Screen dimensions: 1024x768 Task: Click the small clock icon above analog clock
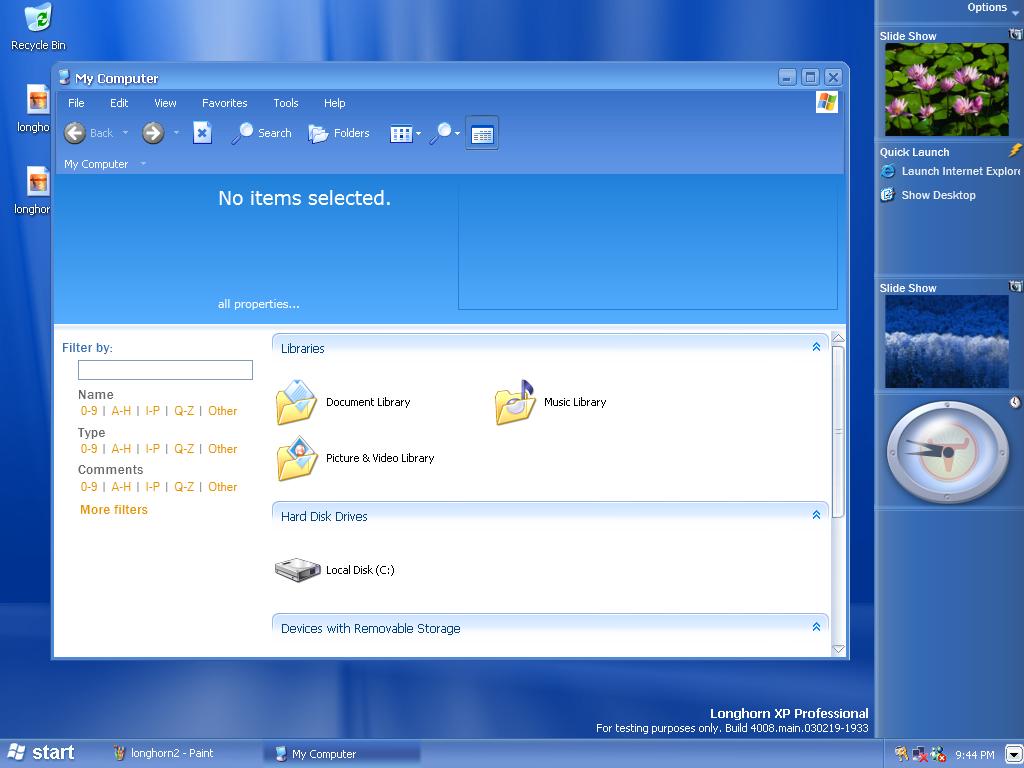pyautogui.click(x=1016, y=402)
